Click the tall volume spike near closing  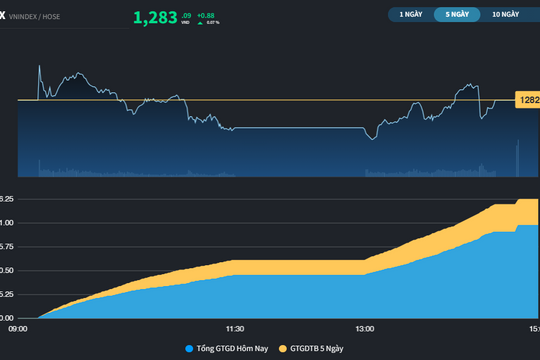coord(517,158)
